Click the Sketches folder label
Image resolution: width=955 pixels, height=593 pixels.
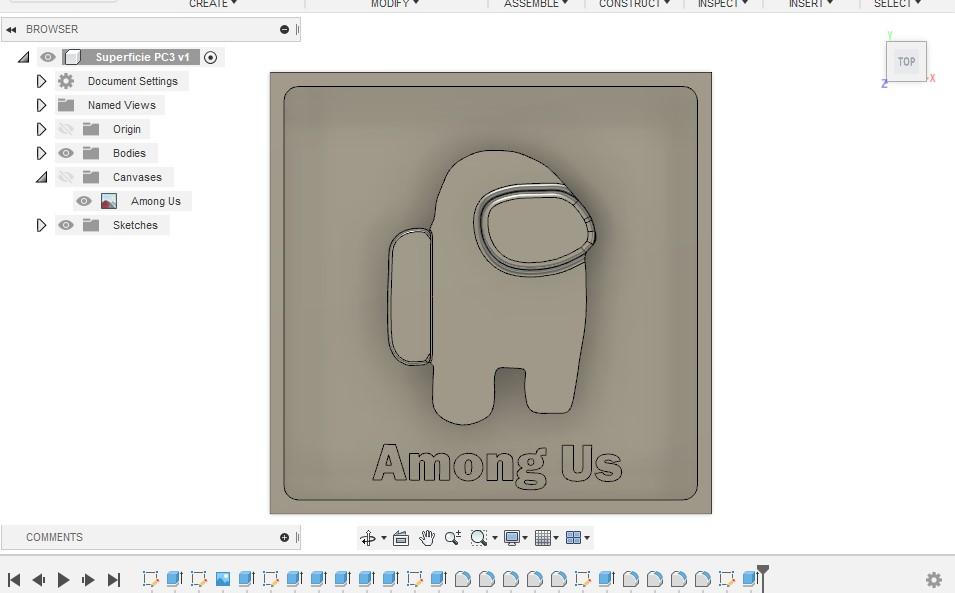[135, 225]
